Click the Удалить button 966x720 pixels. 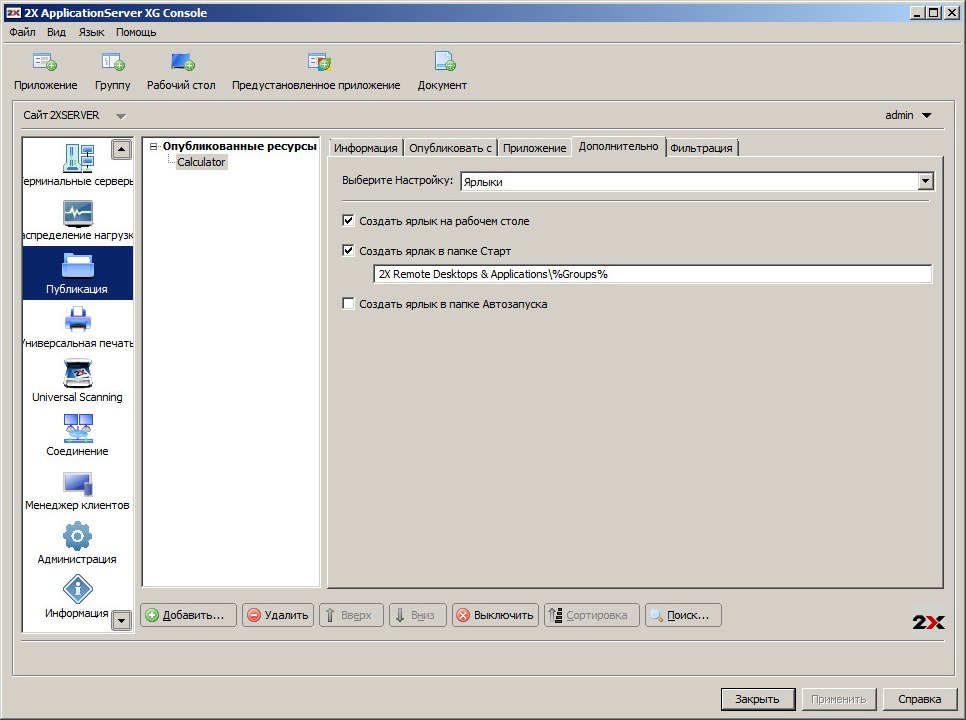(x=278, y=615)
